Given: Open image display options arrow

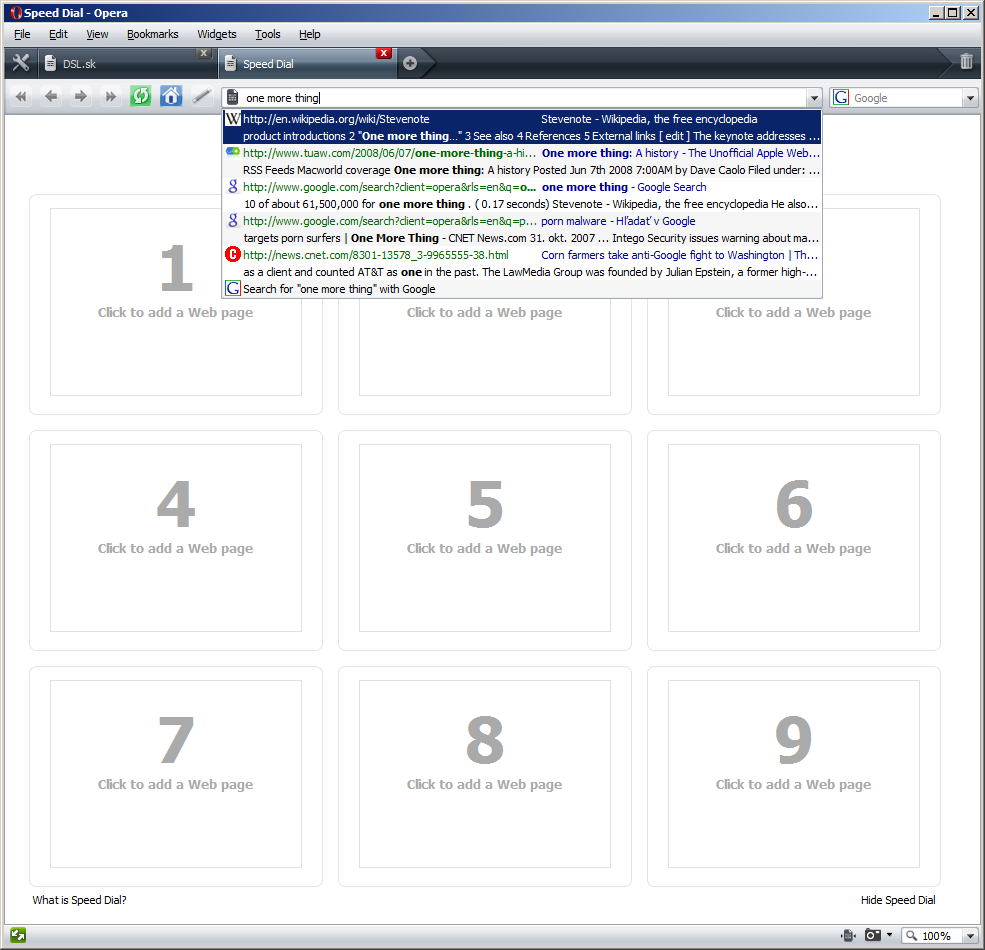Looking at the screenshot, I should (x=890, y=935).
